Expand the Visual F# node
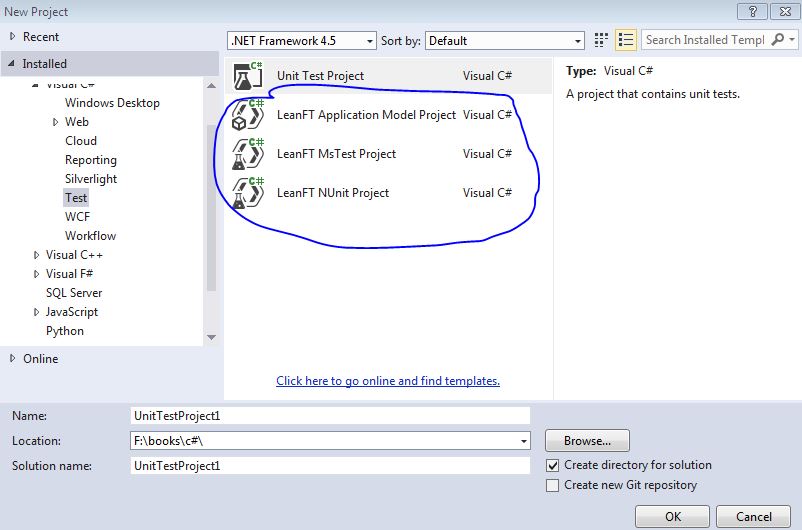The height and width of the screenshot is (530, 802). click(x=36, y=274)
